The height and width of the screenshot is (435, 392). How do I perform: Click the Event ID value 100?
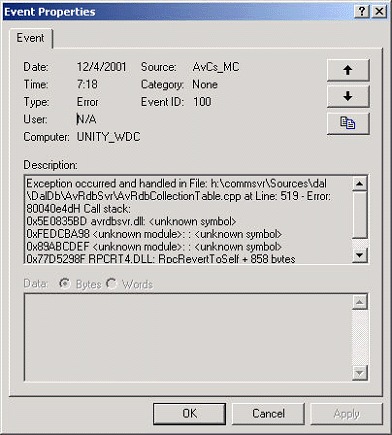[202, 102]
